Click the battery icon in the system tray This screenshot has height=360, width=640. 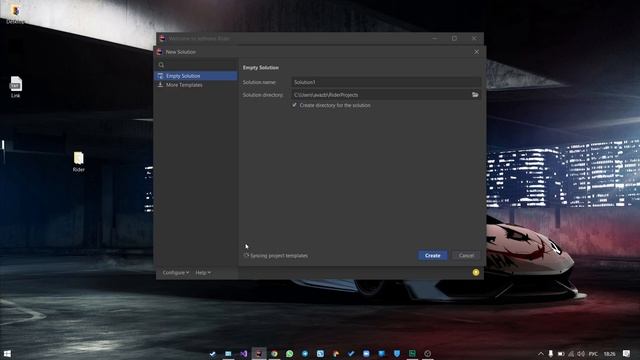[x=561, y=353]
